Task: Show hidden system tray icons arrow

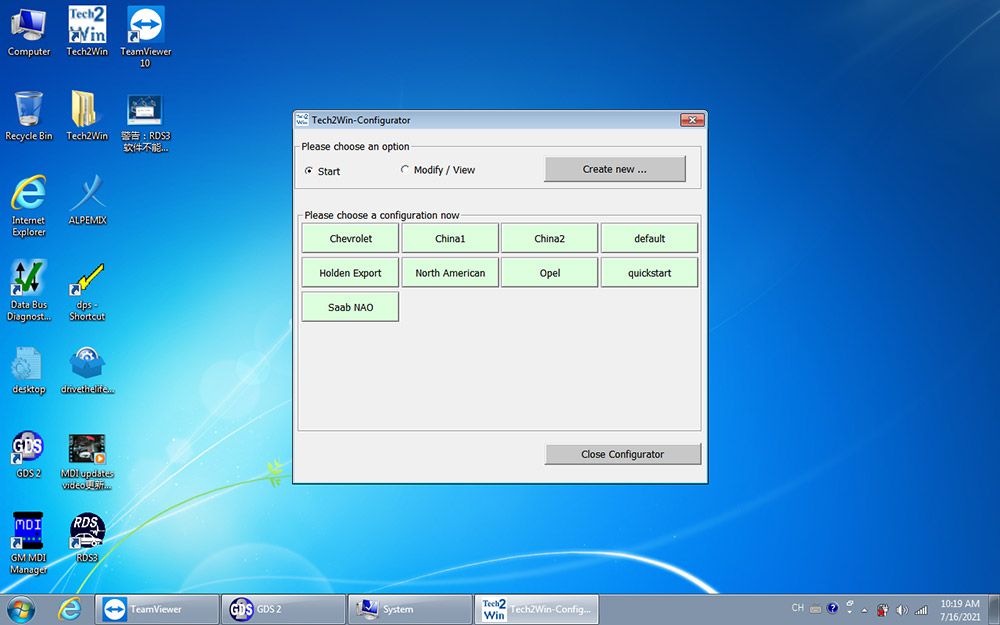Action: pyautogui.click(x=864, y=609)
